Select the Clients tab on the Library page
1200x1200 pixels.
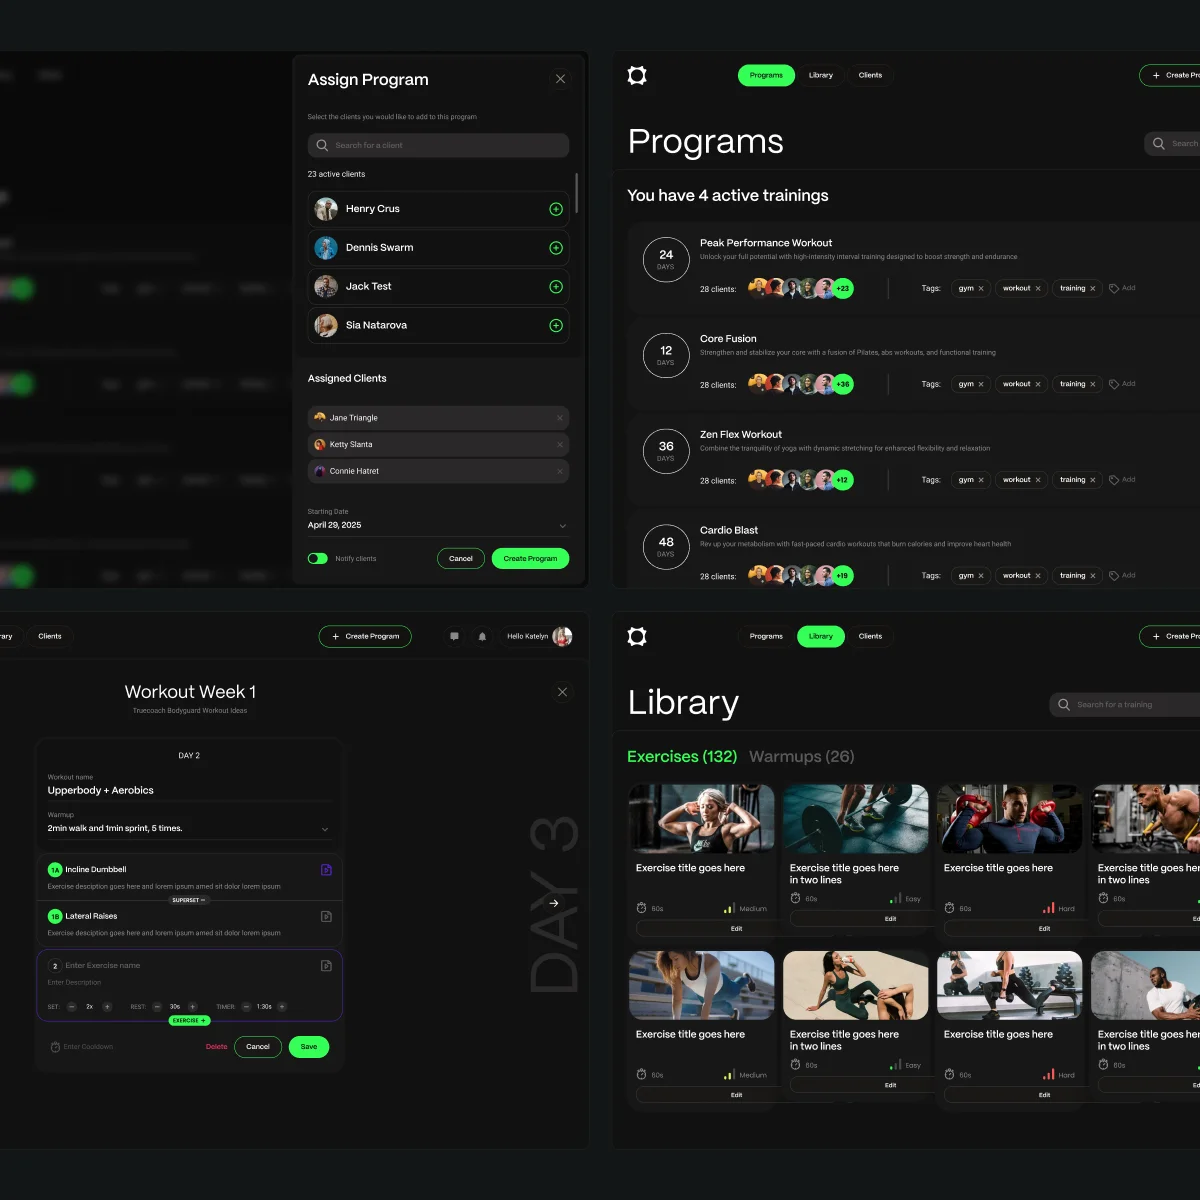pos(871,636)
